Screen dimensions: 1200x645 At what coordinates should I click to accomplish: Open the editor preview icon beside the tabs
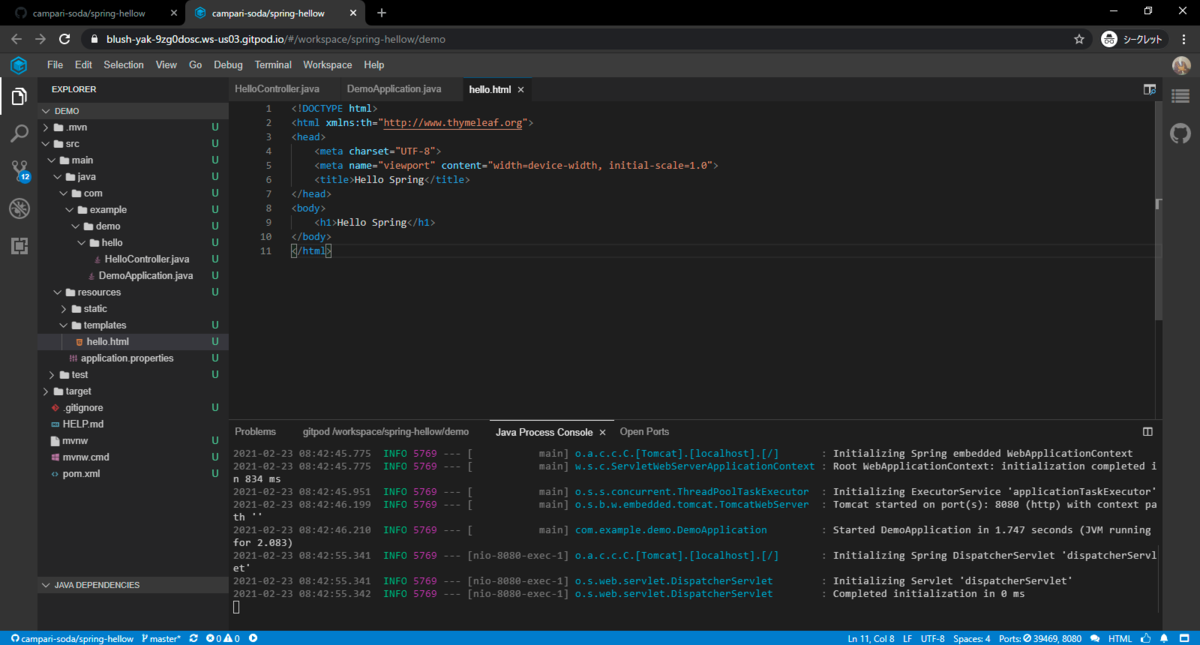[1149, 89]
